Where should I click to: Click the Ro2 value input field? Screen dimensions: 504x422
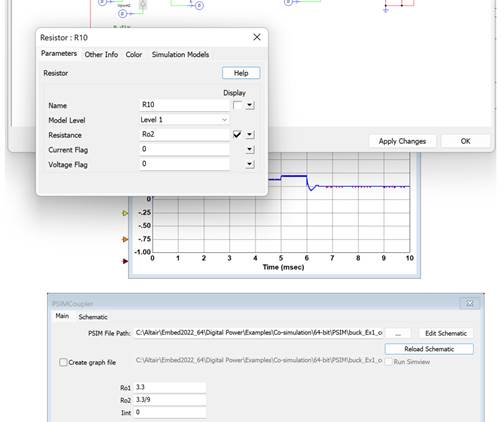(170, 400)
